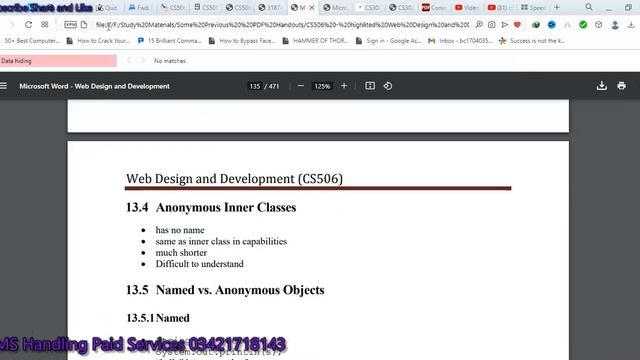The width and height of the screenshot is (640, 360).
Task: Click the green circular extension icon left of the blue one
Action: point(536,24)
